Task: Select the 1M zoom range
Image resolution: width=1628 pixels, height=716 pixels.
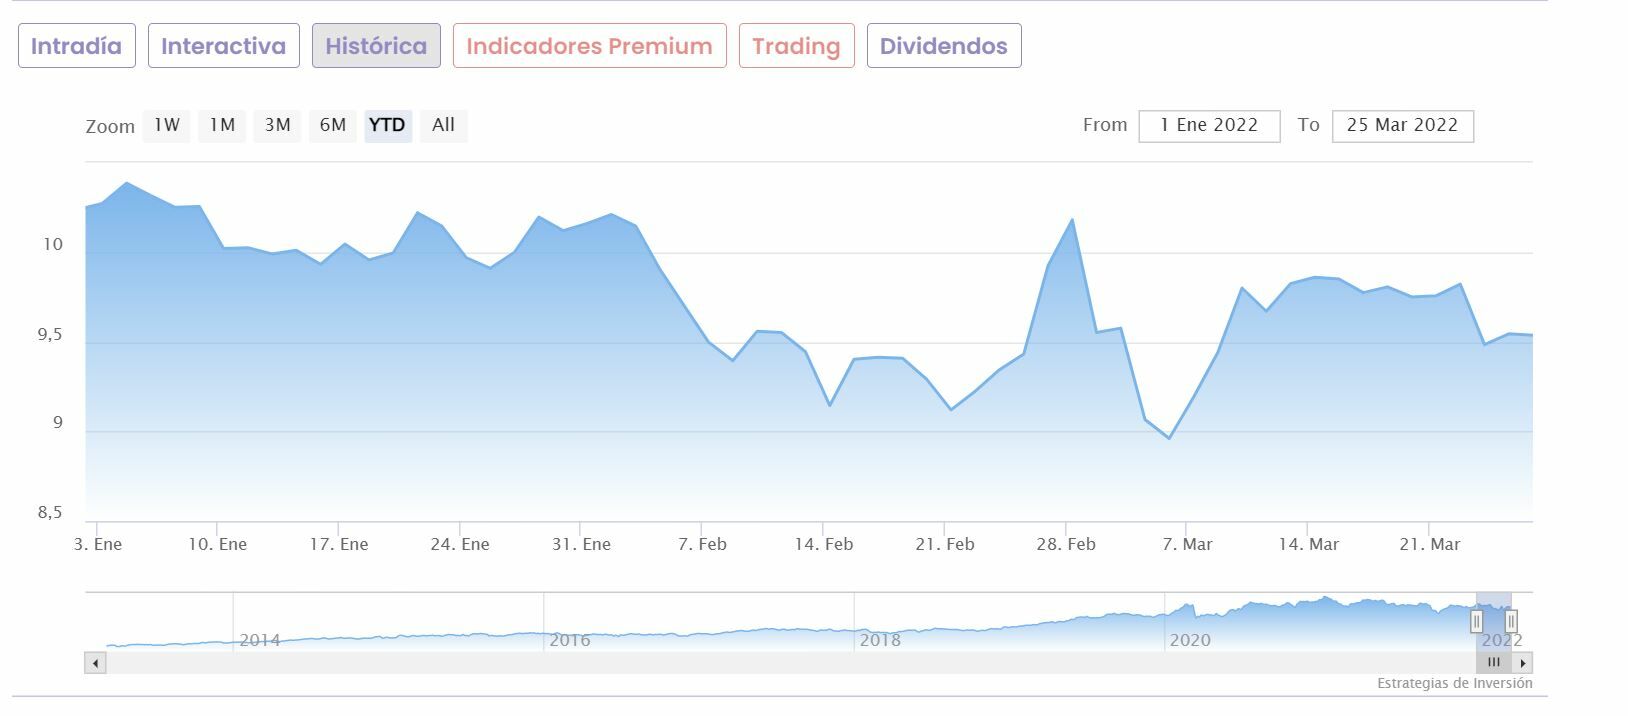Action: click(x=222, y=125)
